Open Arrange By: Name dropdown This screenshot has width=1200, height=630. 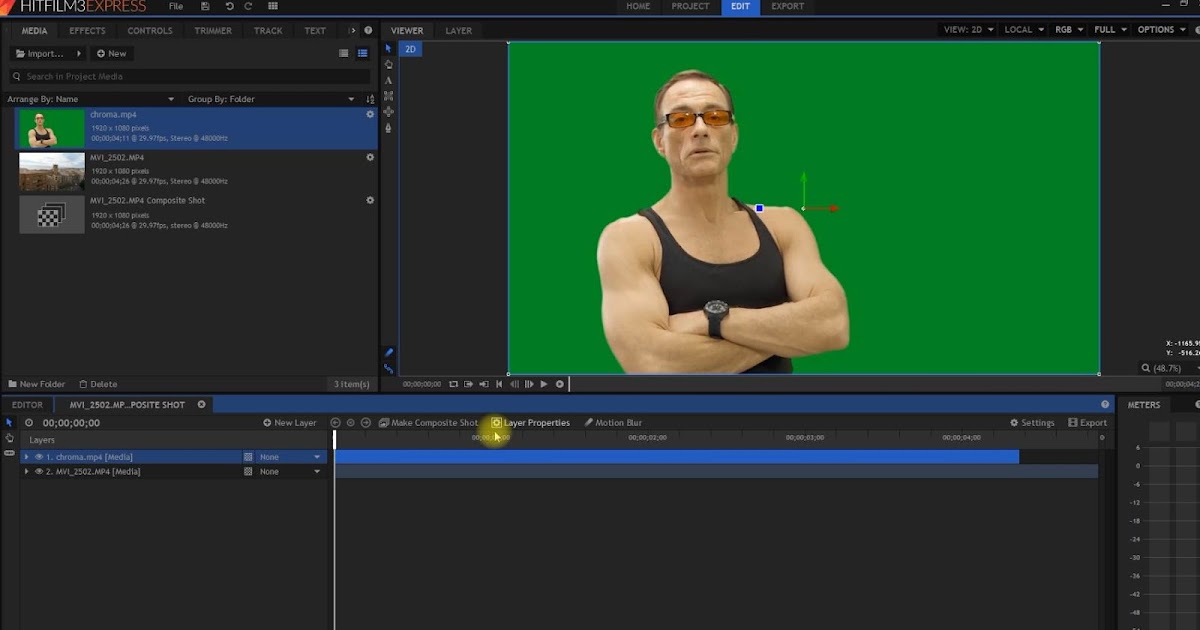point(90,99)
